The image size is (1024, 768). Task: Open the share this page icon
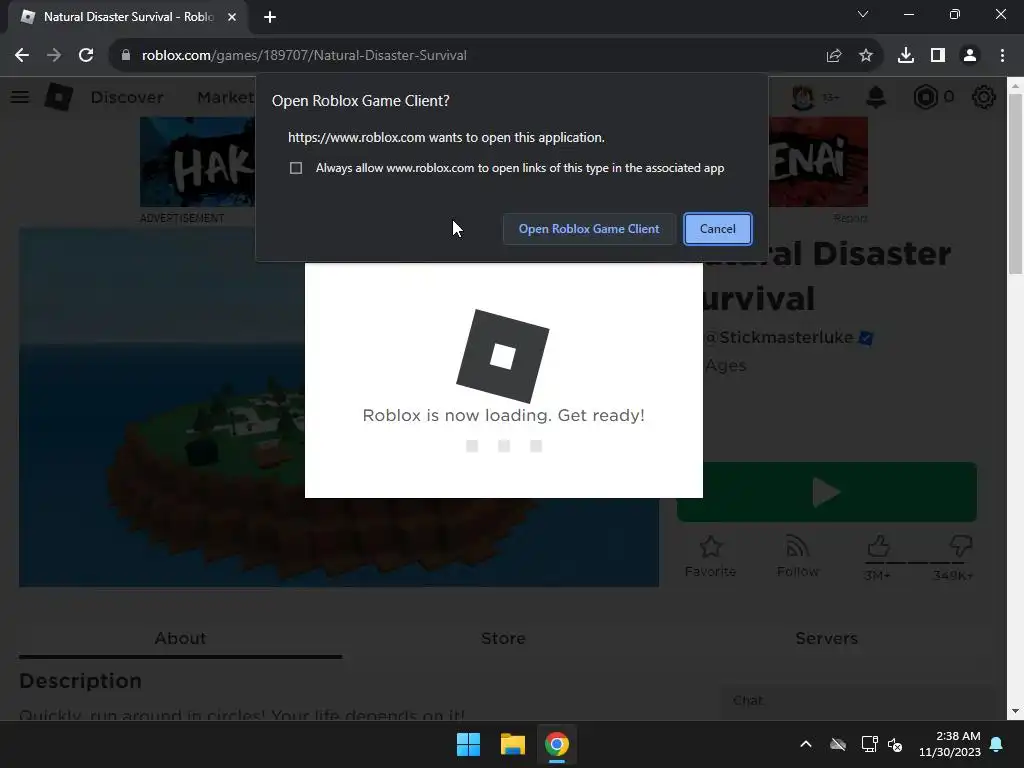click(x=833, y=56)
